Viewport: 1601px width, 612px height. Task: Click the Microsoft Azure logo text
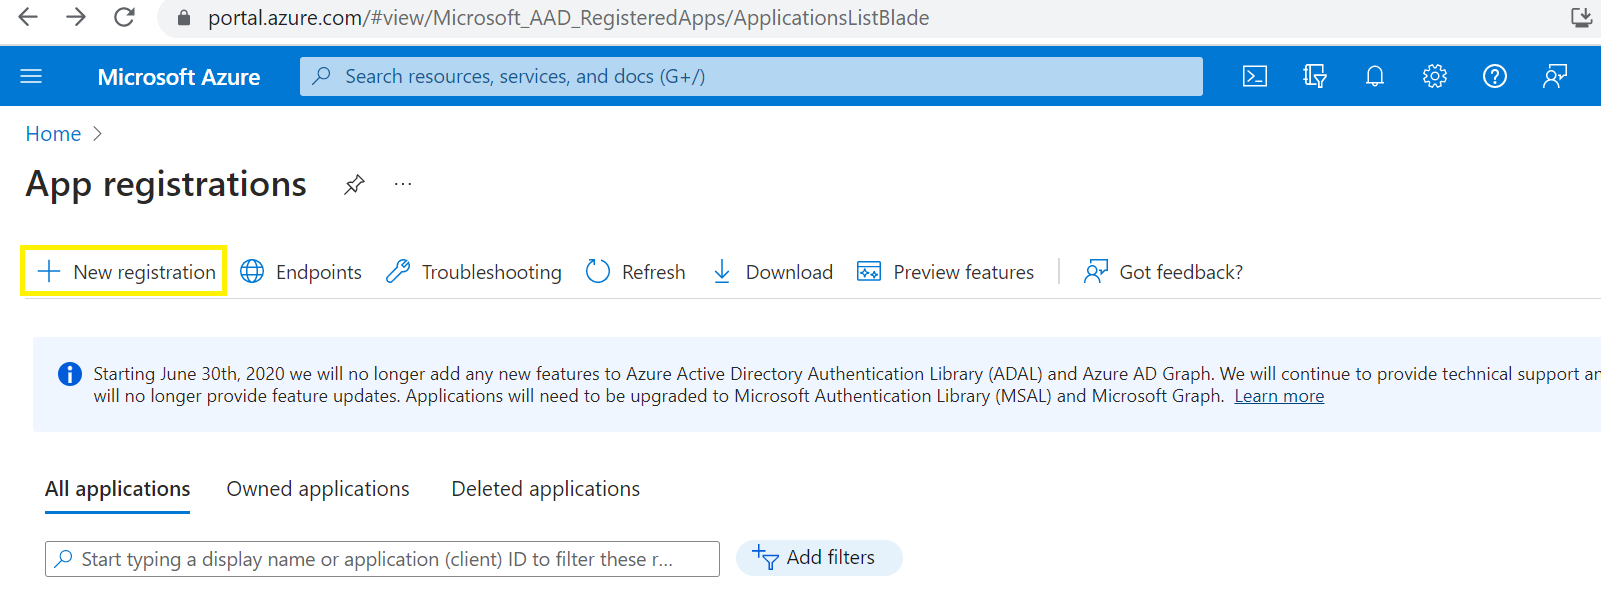[179, 77]
